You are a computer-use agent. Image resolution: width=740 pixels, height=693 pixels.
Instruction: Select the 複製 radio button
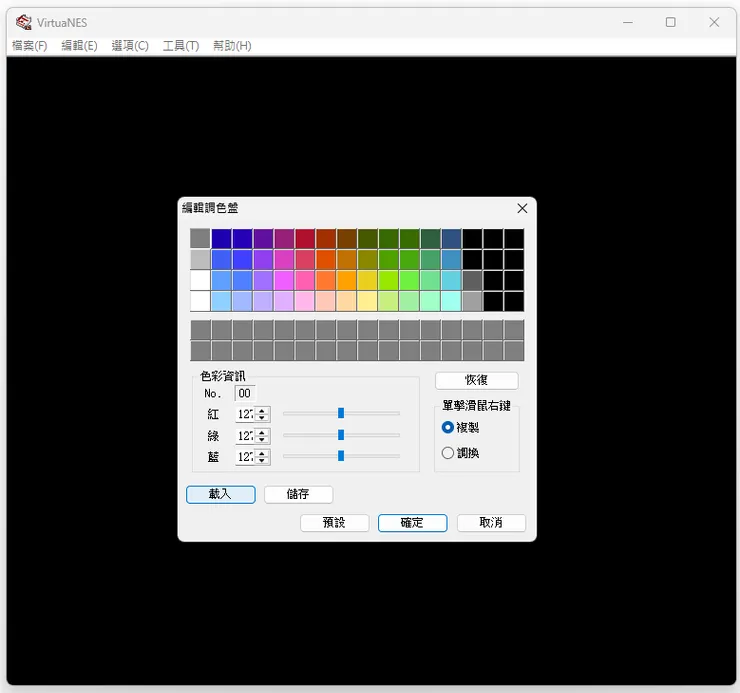pyautogui.click(x=448, y=427)
